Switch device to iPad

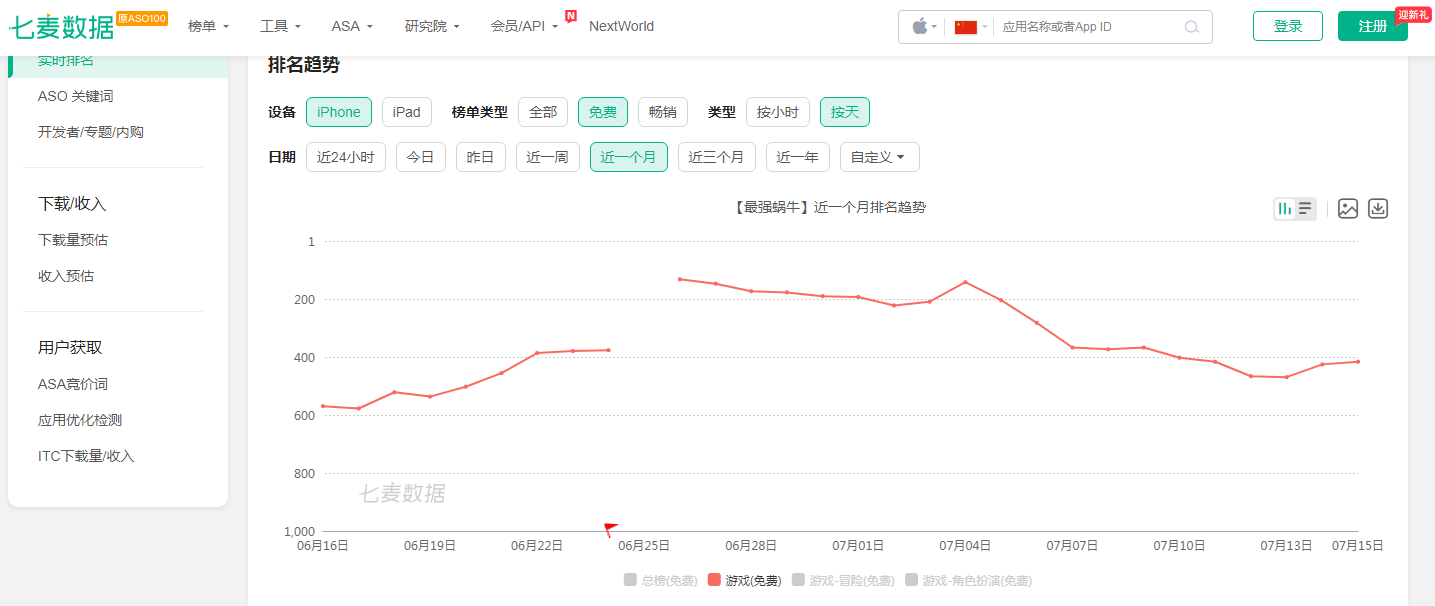click(406, 112)
